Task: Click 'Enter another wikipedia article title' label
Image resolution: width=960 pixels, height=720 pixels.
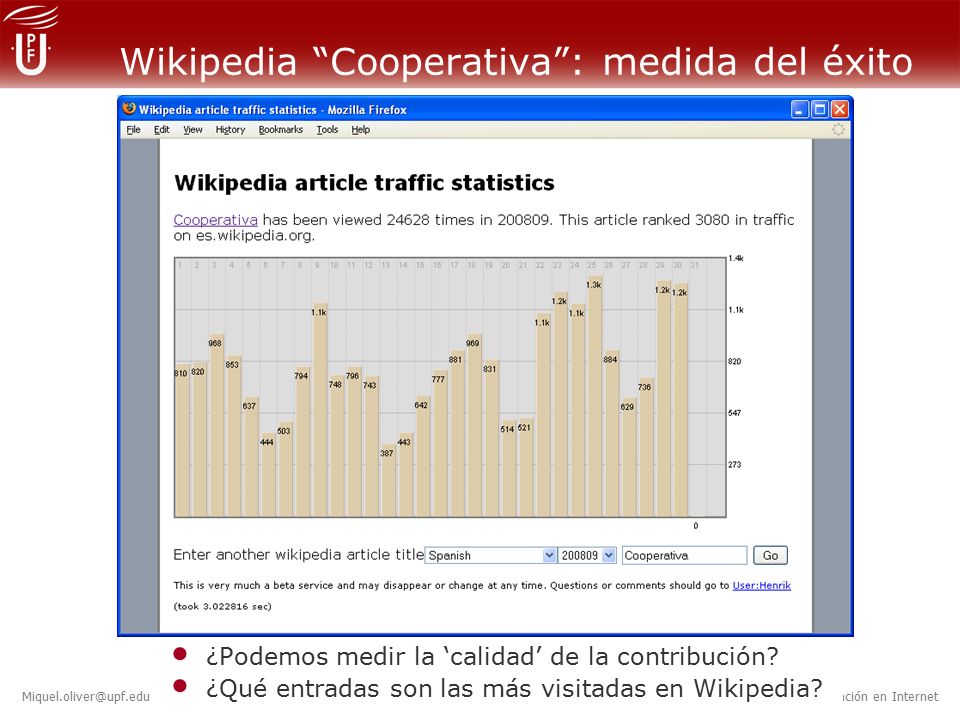Action: point(298,555)
